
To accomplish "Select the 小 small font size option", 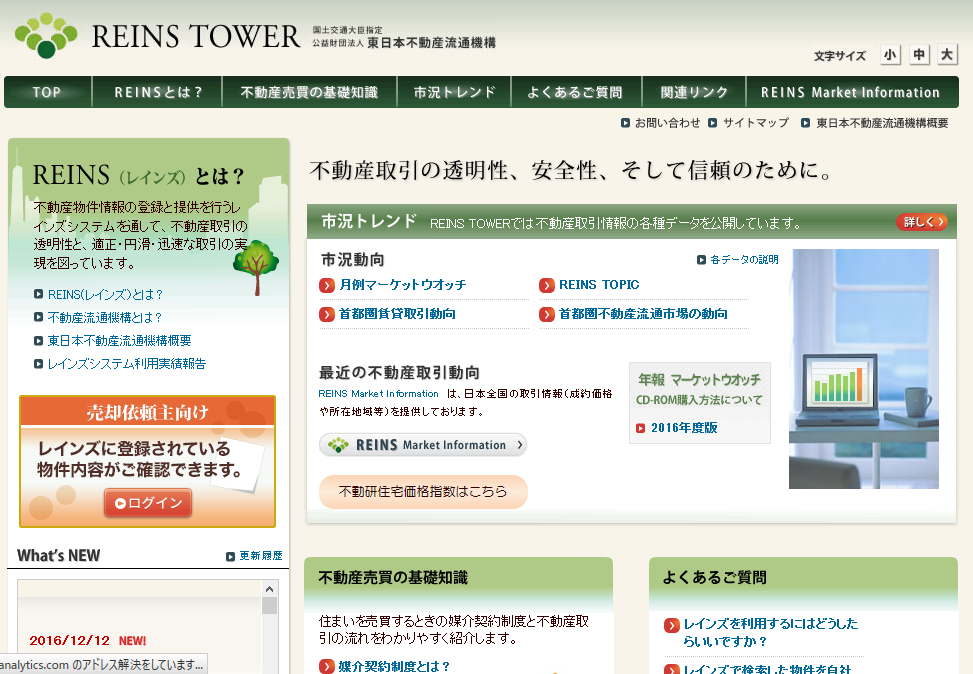I will point(890,55).
